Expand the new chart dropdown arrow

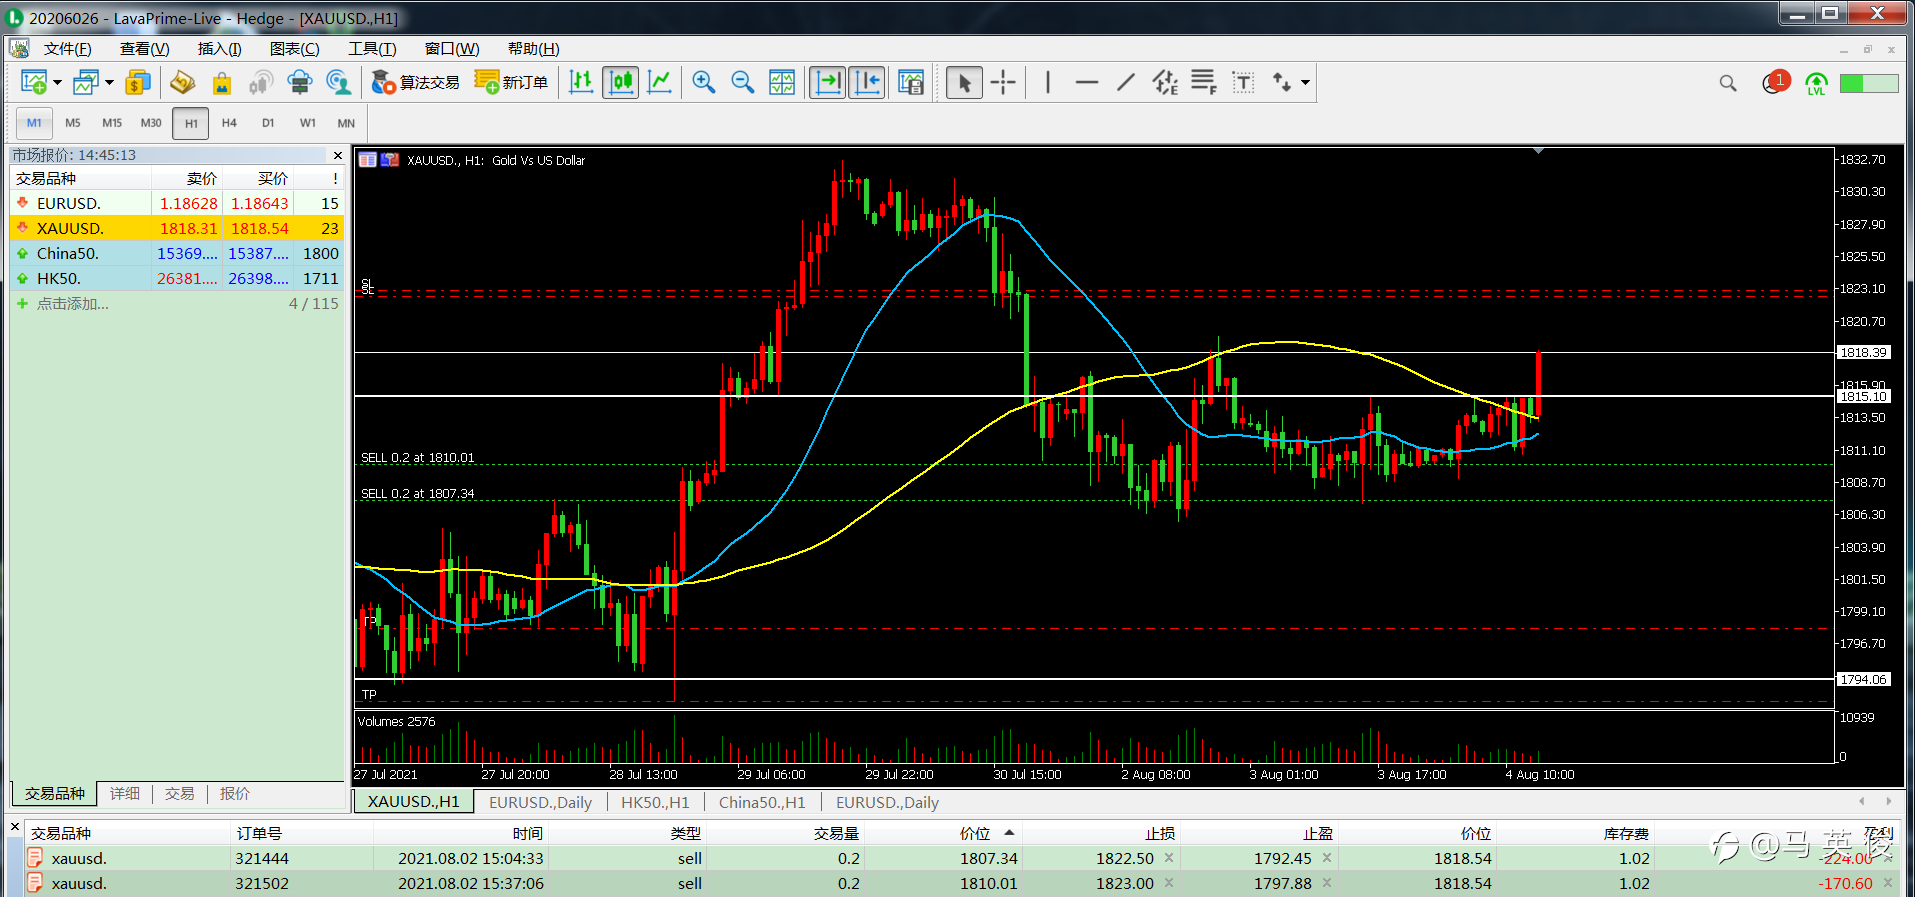coord(57,83)
